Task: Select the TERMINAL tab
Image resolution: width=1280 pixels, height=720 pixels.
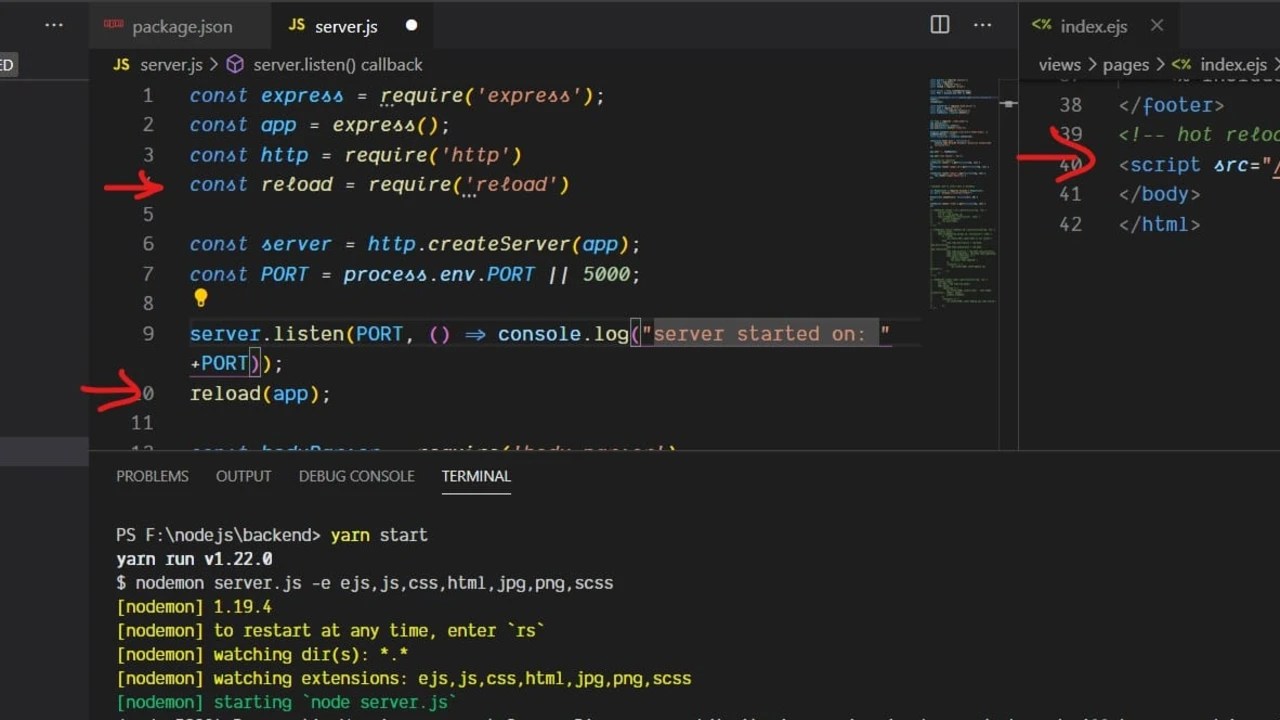Action: tap(476, 477)
